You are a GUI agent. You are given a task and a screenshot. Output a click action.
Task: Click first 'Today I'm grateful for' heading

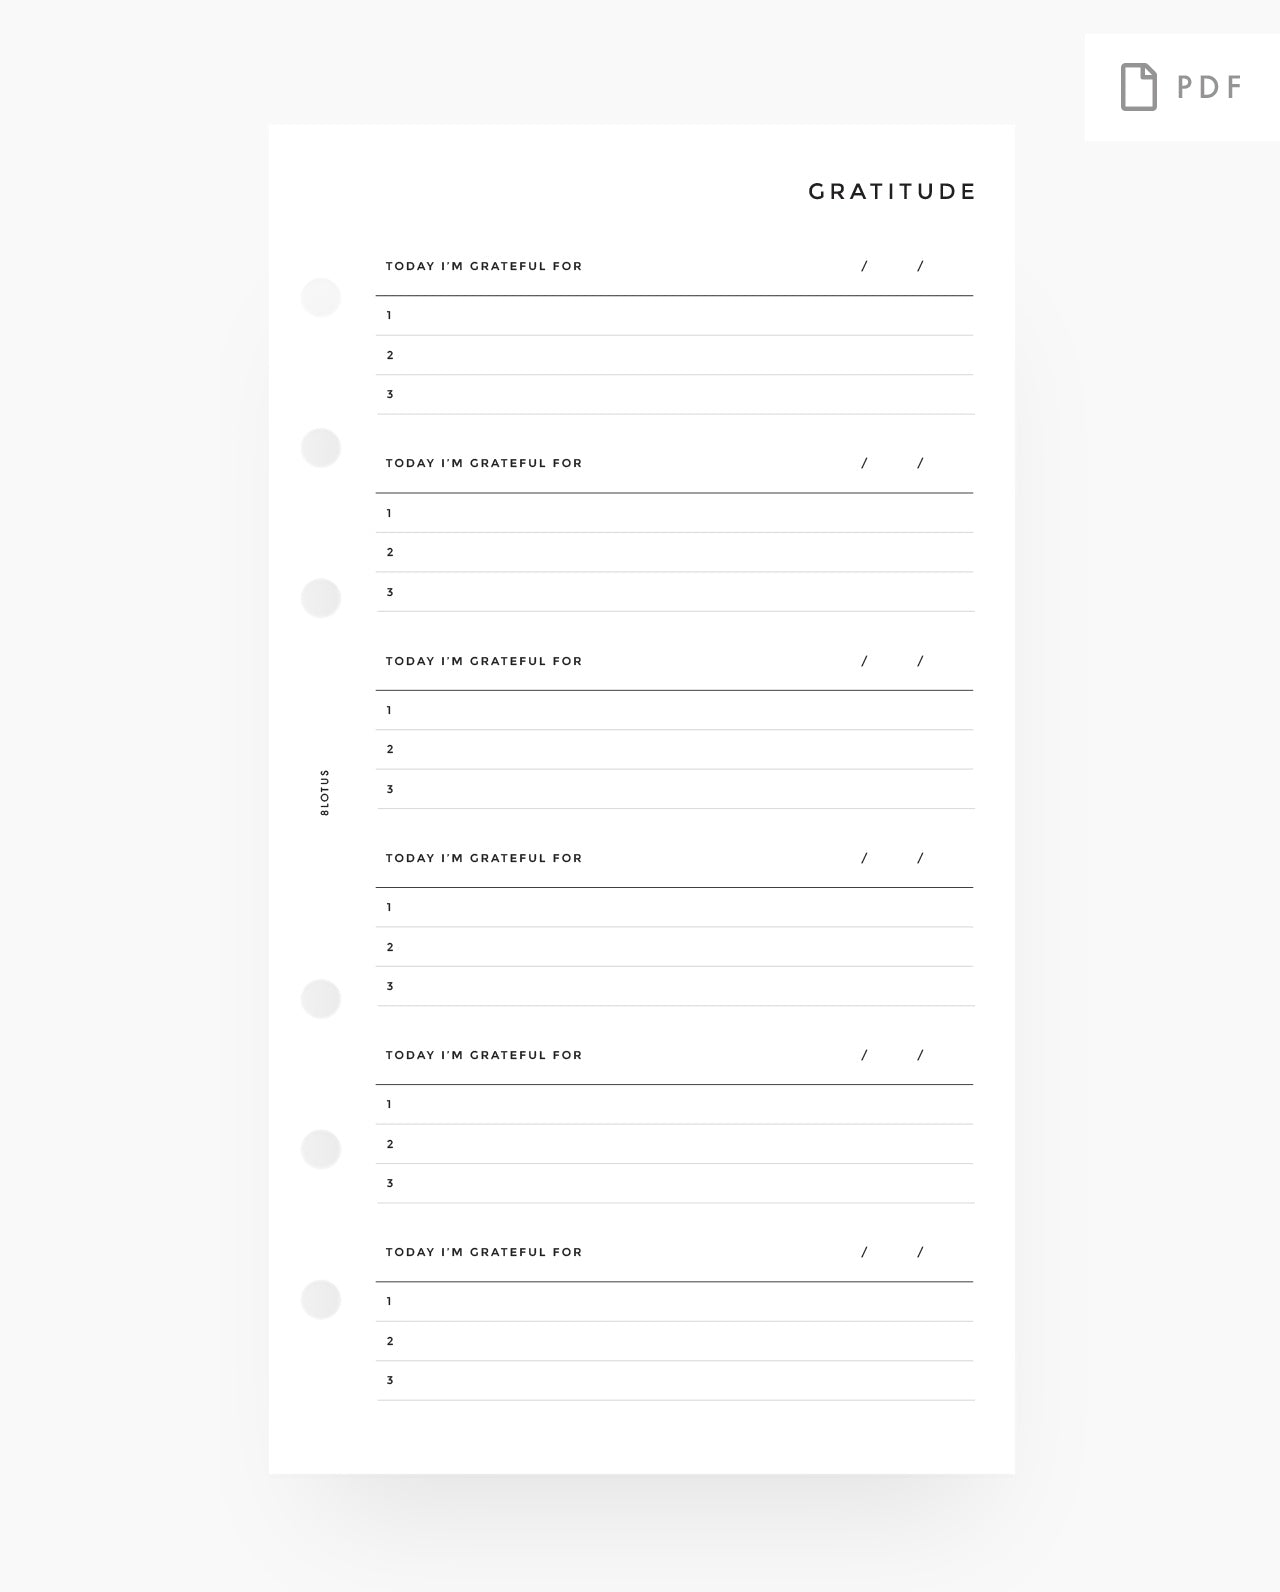coord(484,266)
